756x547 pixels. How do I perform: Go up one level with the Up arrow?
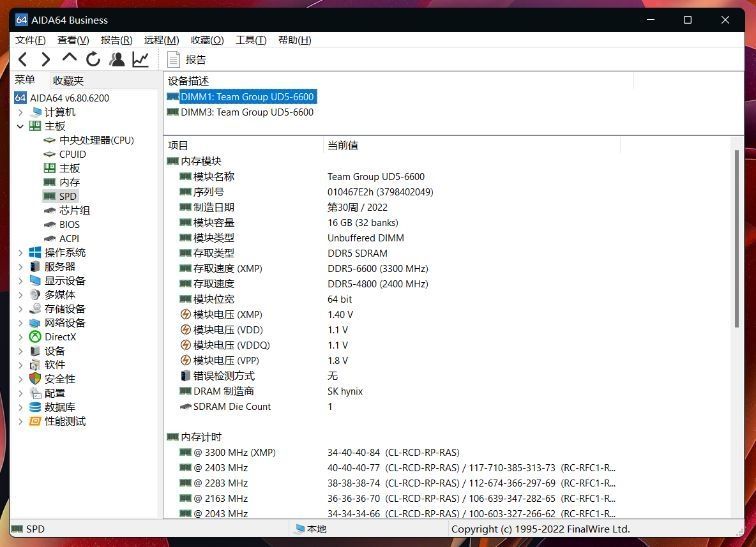pos(69,60)
